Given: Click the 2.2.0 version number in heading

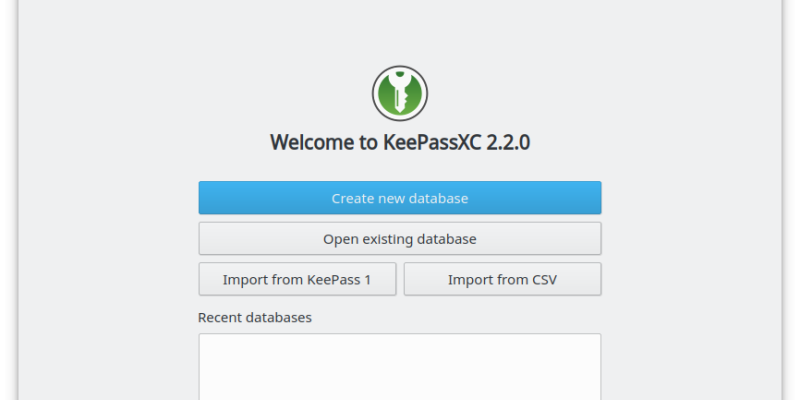Looking at the screenshot, I should coord(508,142).
